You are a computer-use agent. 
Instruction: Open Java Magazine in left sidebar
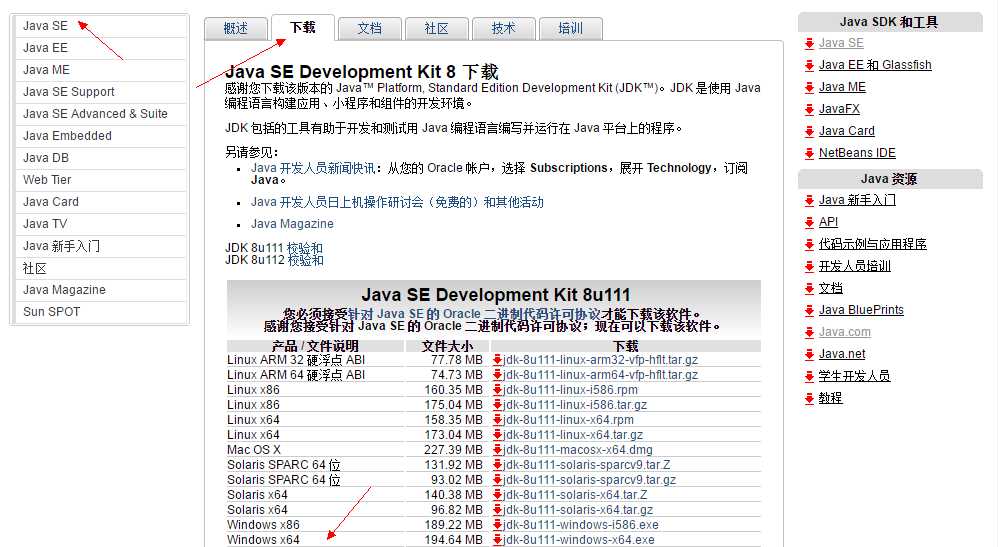[101, 290]
